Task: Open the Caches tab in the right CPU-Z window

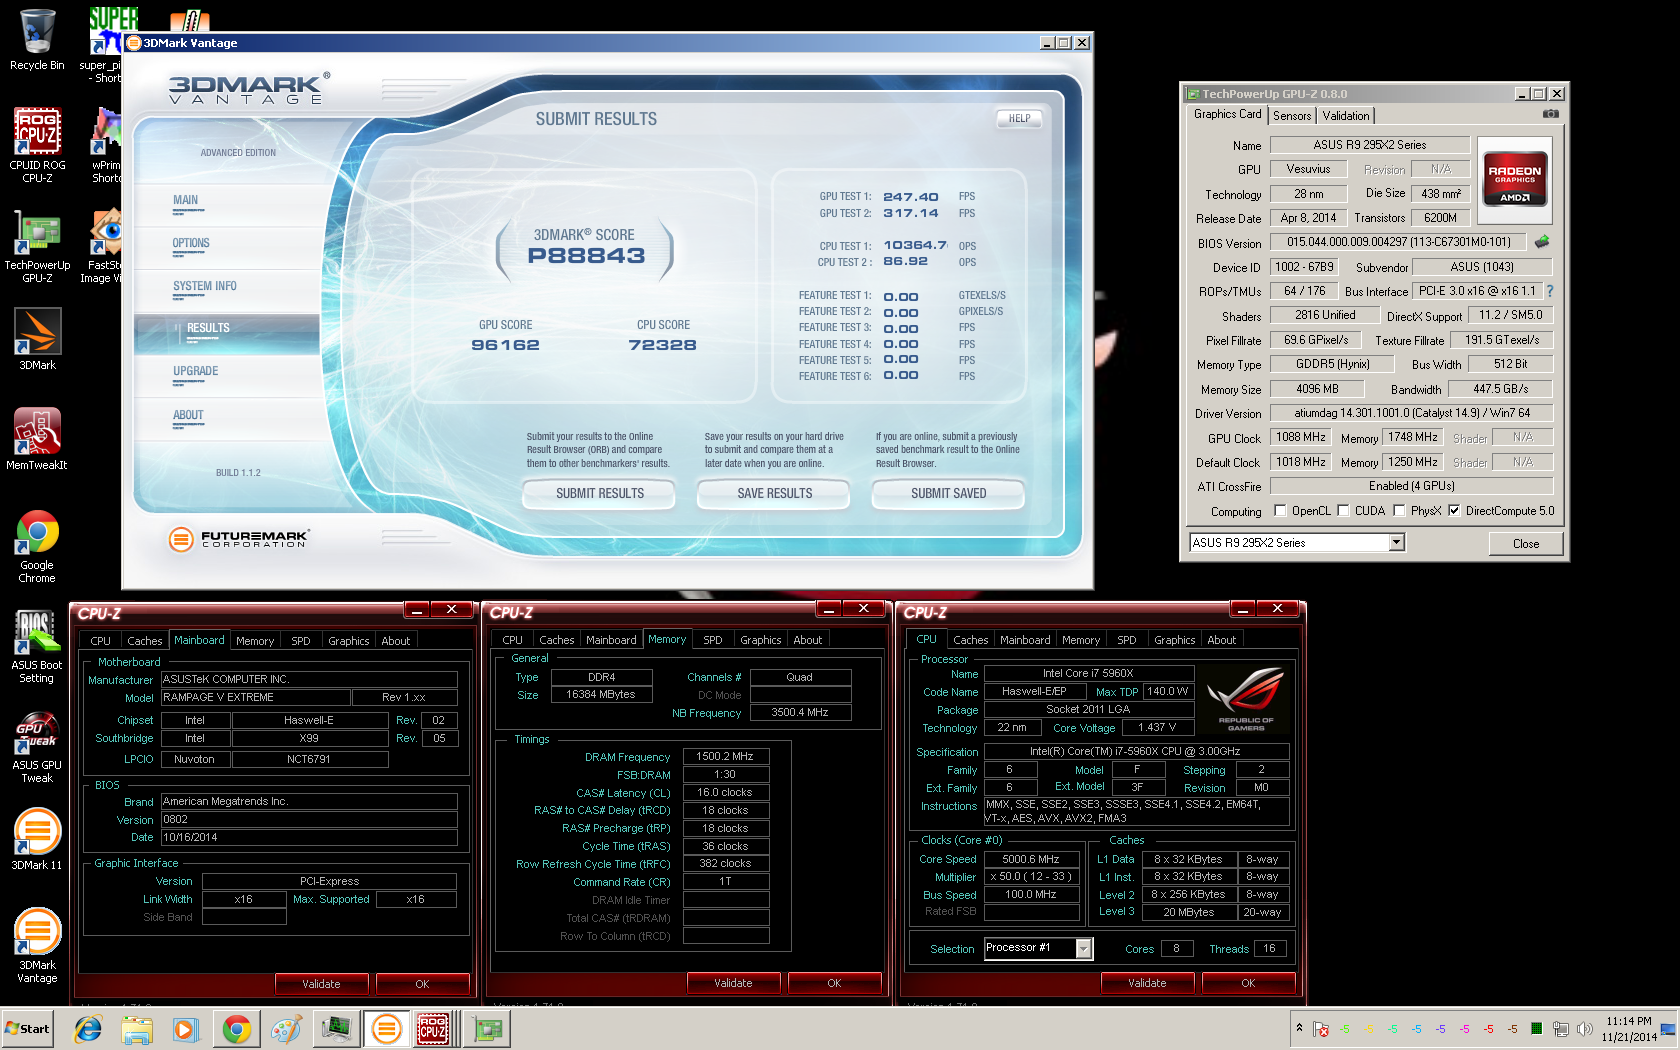Action: (970, 640)
